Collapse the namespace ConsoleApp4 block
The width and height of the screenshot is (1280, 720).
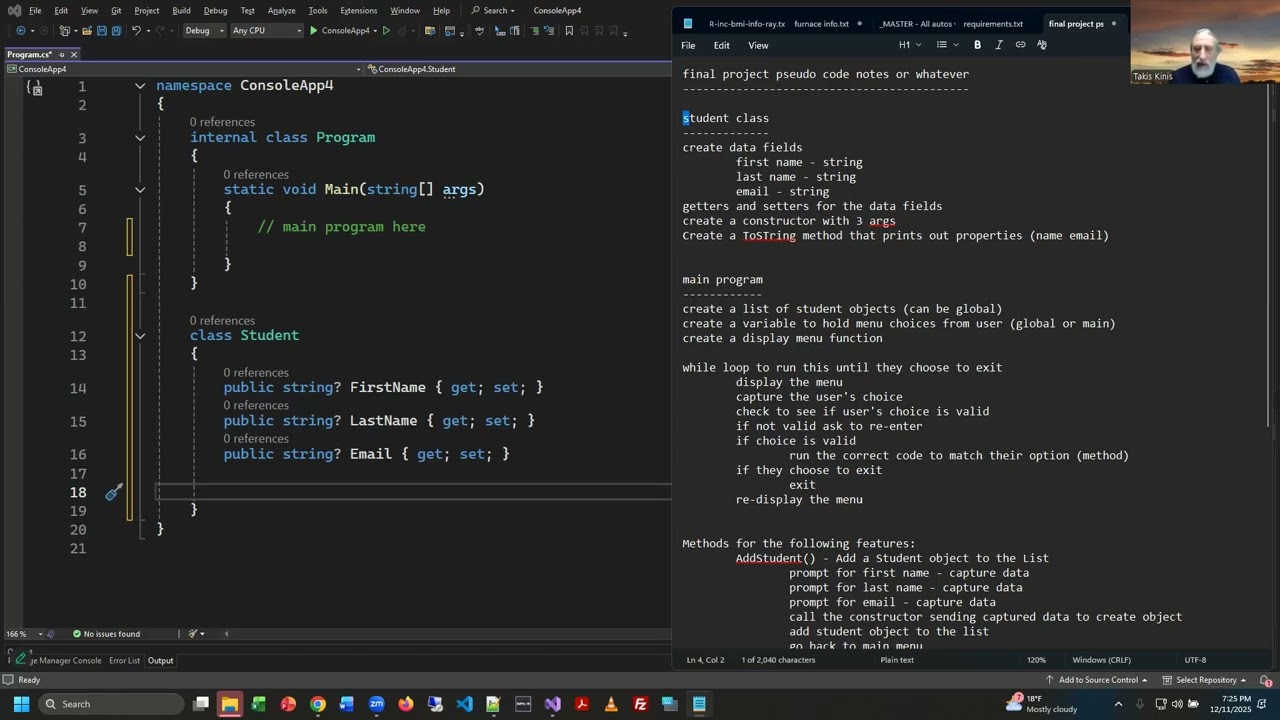[140, 86]
